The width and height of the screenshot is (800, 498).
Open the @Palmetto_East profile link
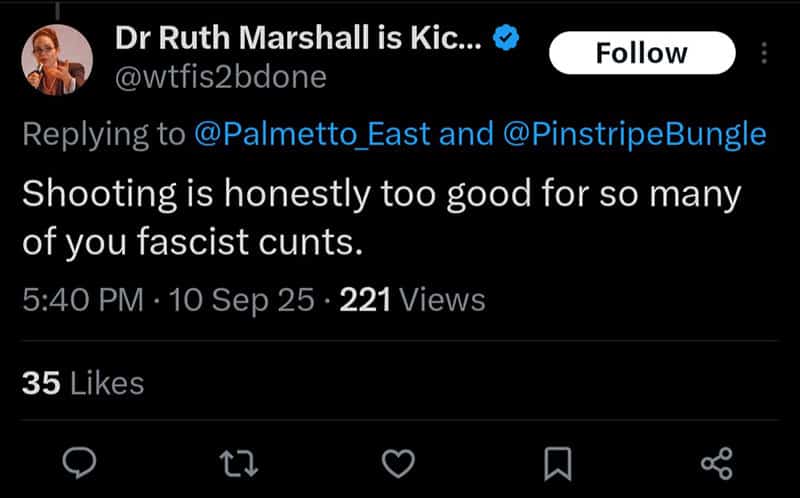coord(312,134)
